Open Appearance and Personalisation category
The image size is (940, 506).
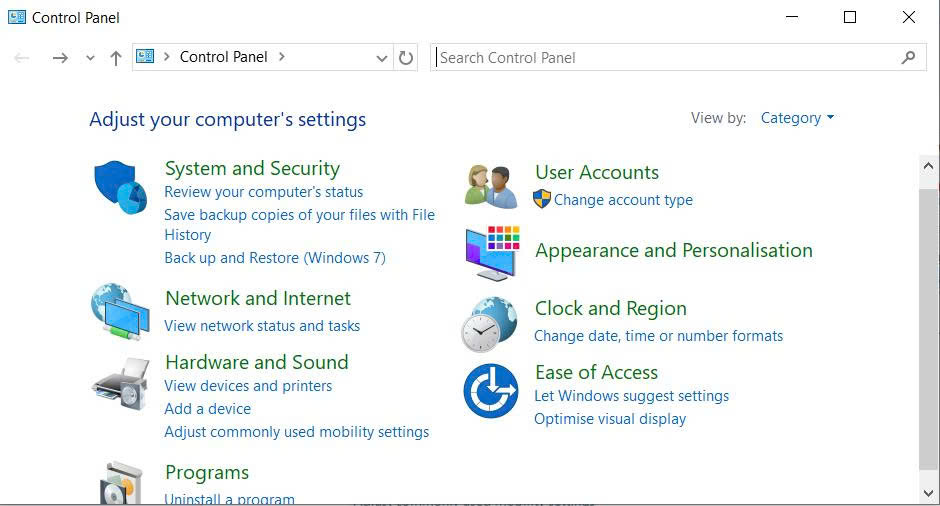point(674,251)
